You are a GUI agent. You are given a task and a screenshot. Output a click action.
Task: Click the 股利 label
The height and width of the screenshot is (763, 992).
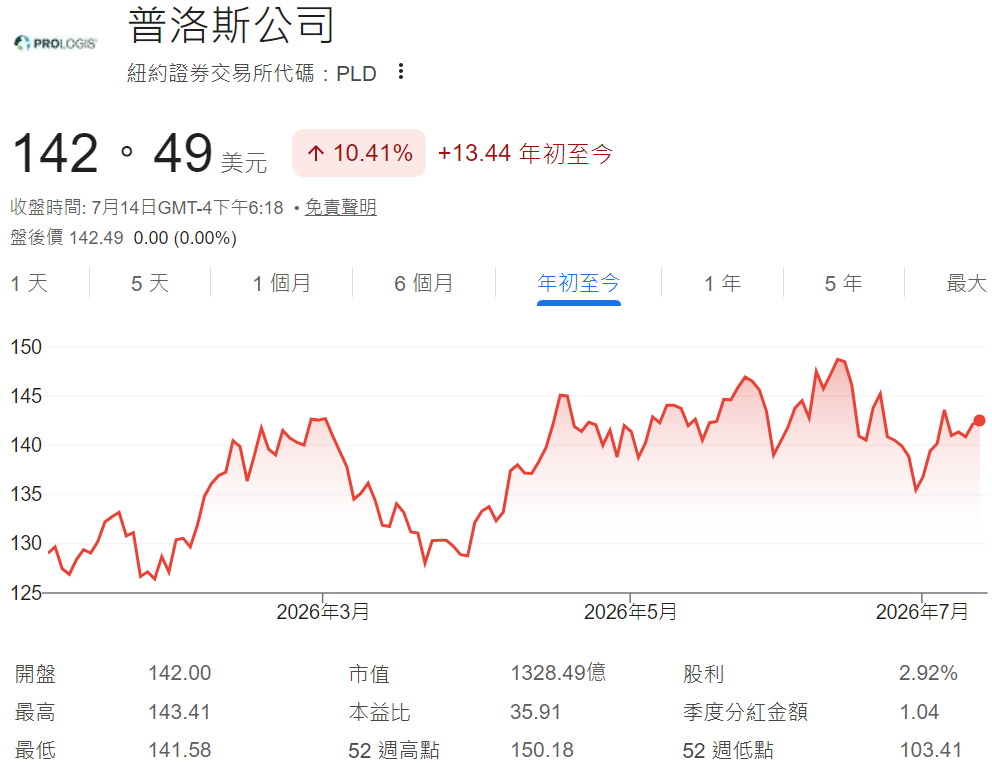pos(703,673)
